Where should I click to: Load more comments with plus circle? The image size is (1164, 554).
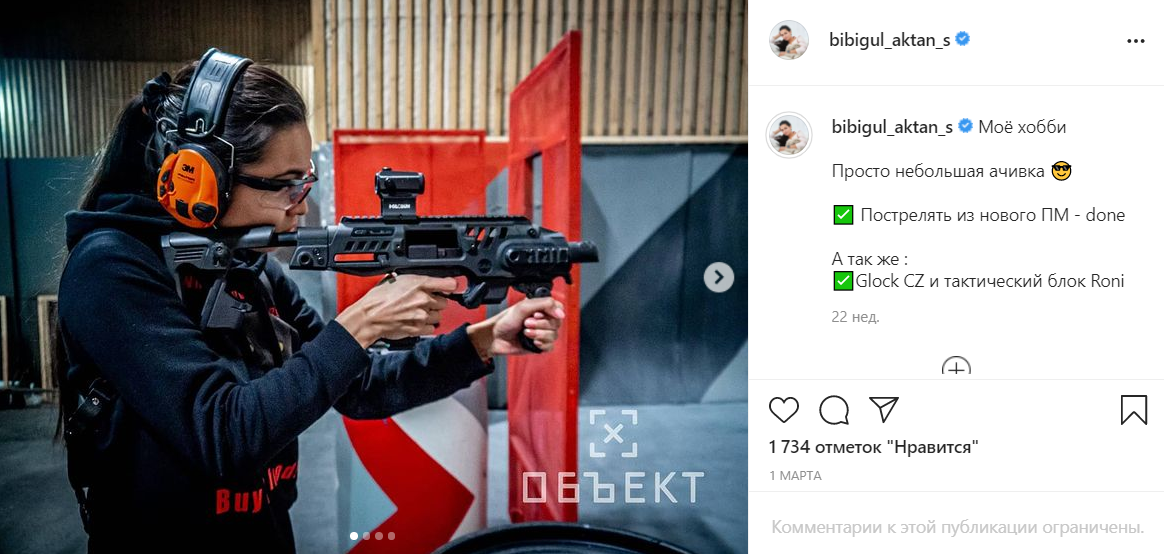coord(956,366)
